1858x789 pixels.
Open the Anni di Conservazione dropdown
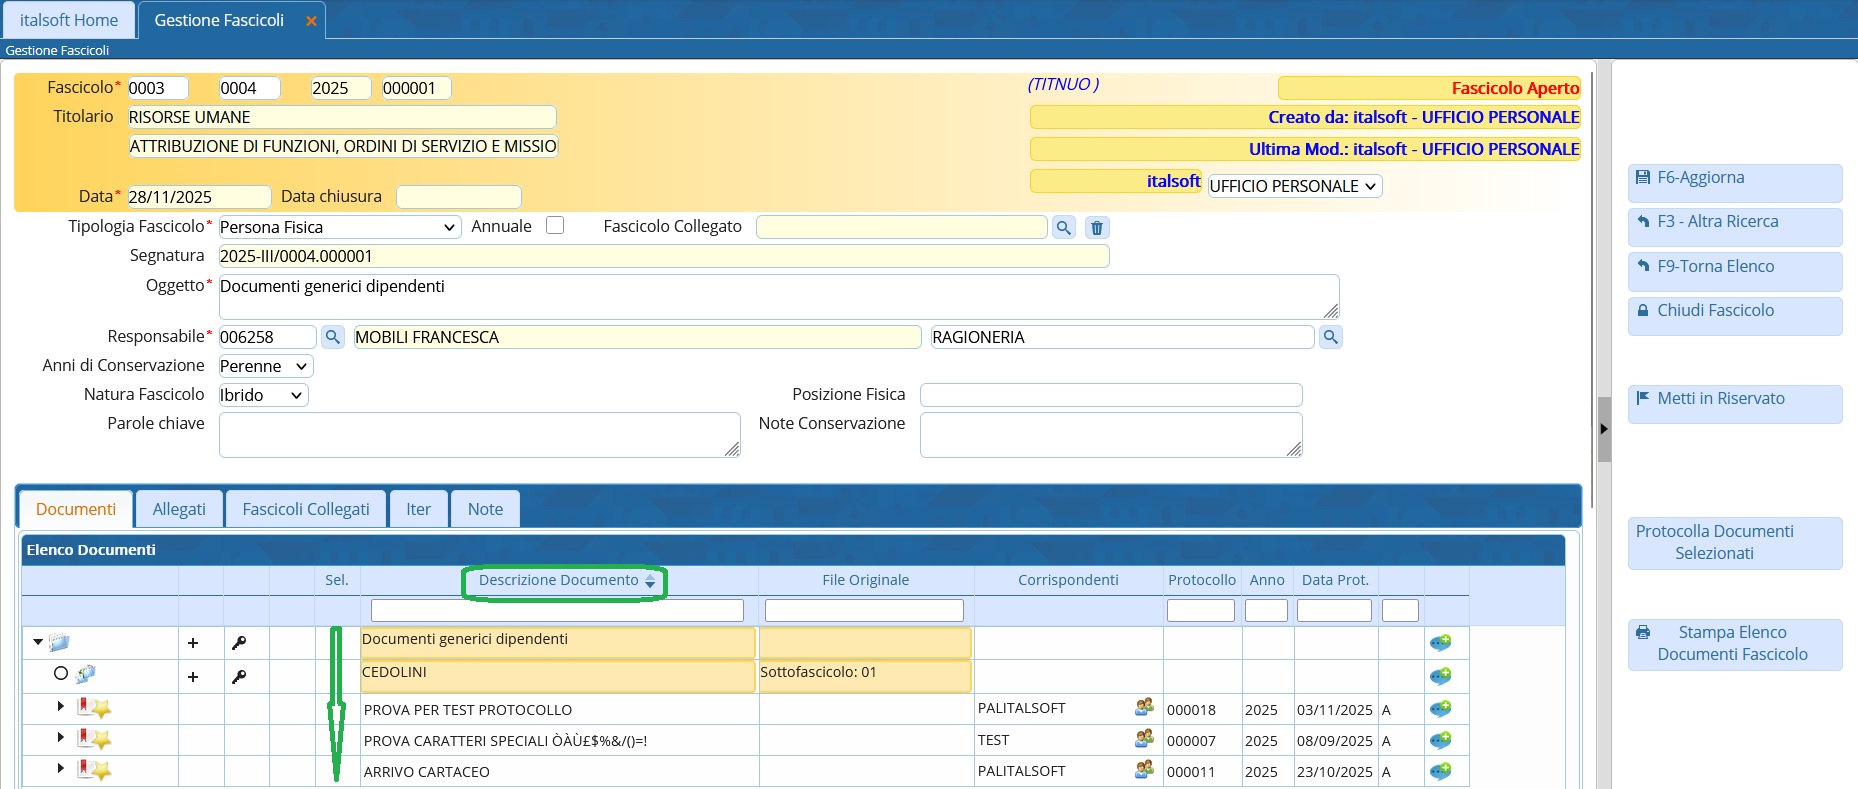tap(265, 366)
